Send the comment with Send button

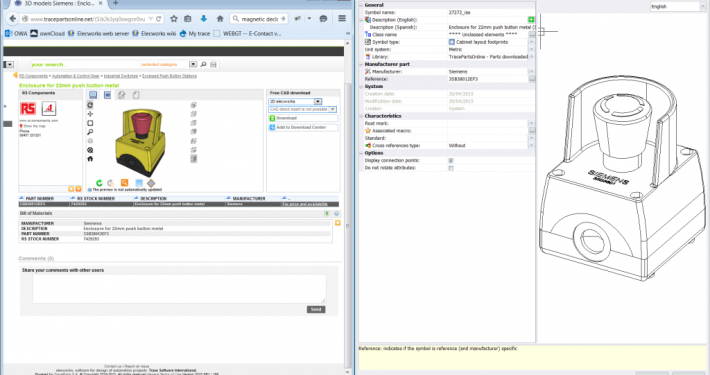point(316,309)
